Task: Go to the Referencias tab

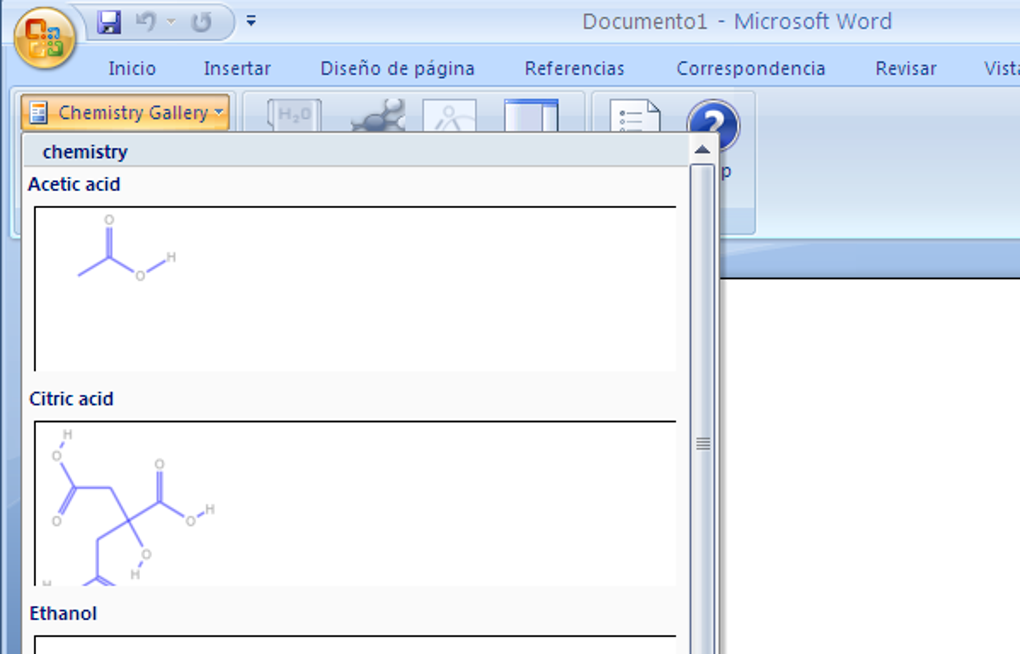Action: (x=574, y=68)
